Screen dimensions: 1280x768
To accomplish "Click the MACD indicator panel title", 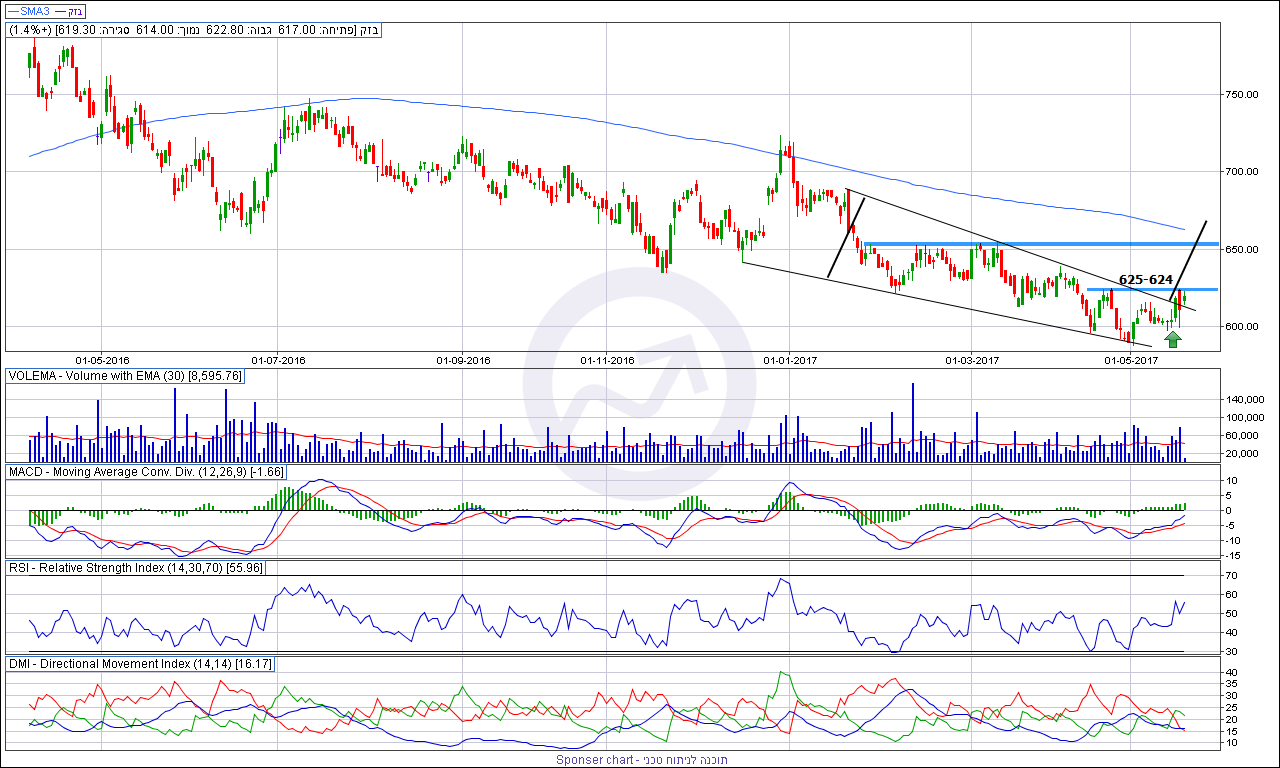I will click(146, 471).
